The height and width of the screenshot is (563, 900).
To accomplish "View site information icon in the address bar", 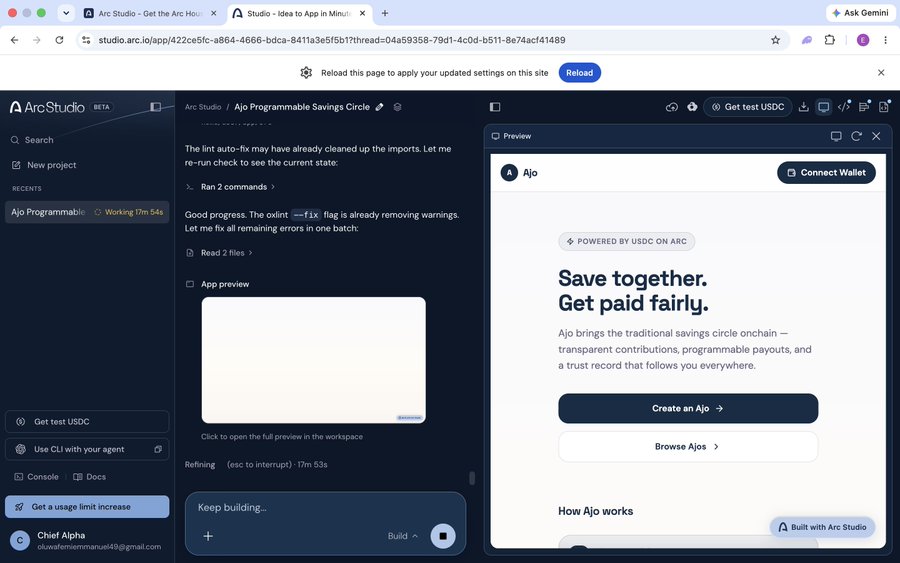I will tap(86, 40).
